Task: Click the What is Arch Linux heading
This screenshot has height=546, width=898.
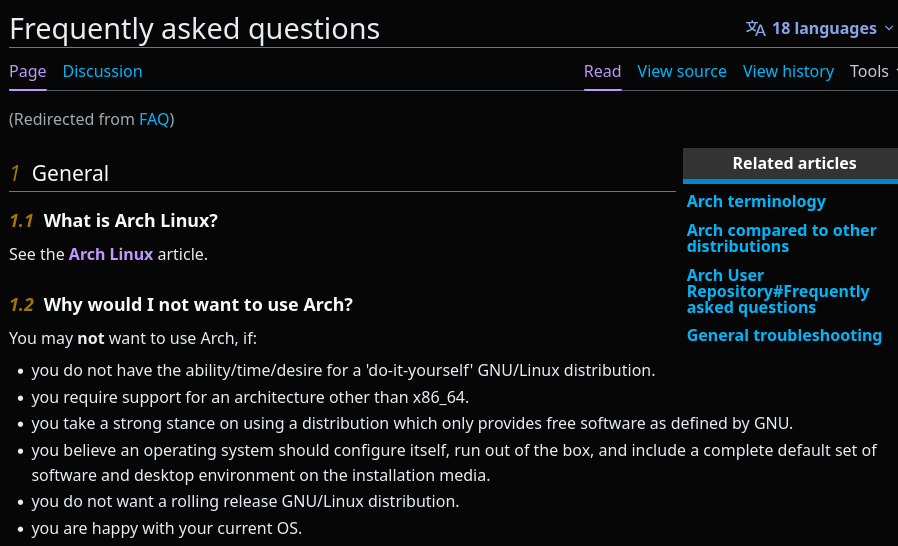Action: pos(131,221)
